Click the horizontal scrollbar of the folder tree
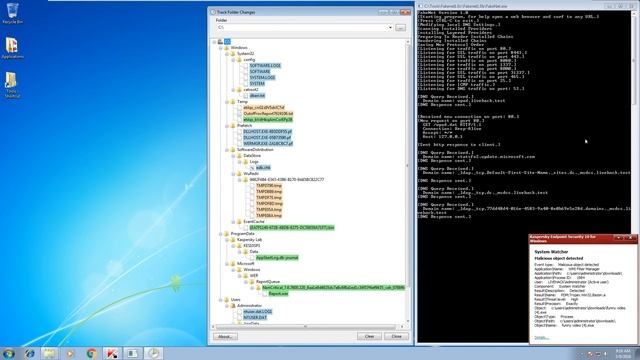The width and height of the screenshot is (640, 360). coord(306,327)
